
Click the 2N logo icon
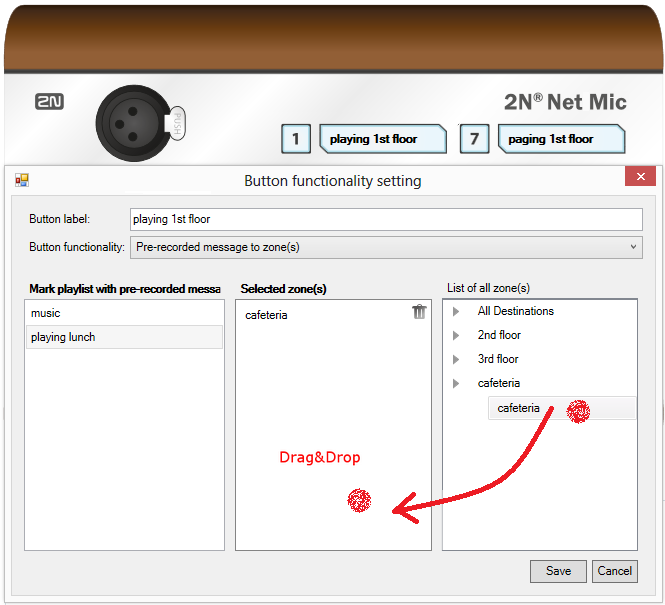point(49,102)
